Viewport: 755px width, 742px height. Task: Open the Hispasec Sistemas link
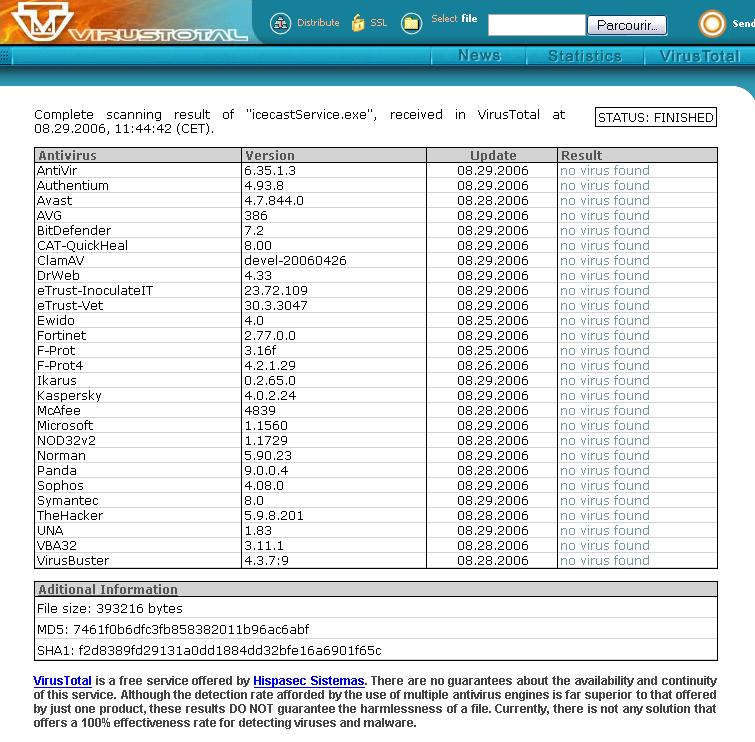[x=309, y=681]
